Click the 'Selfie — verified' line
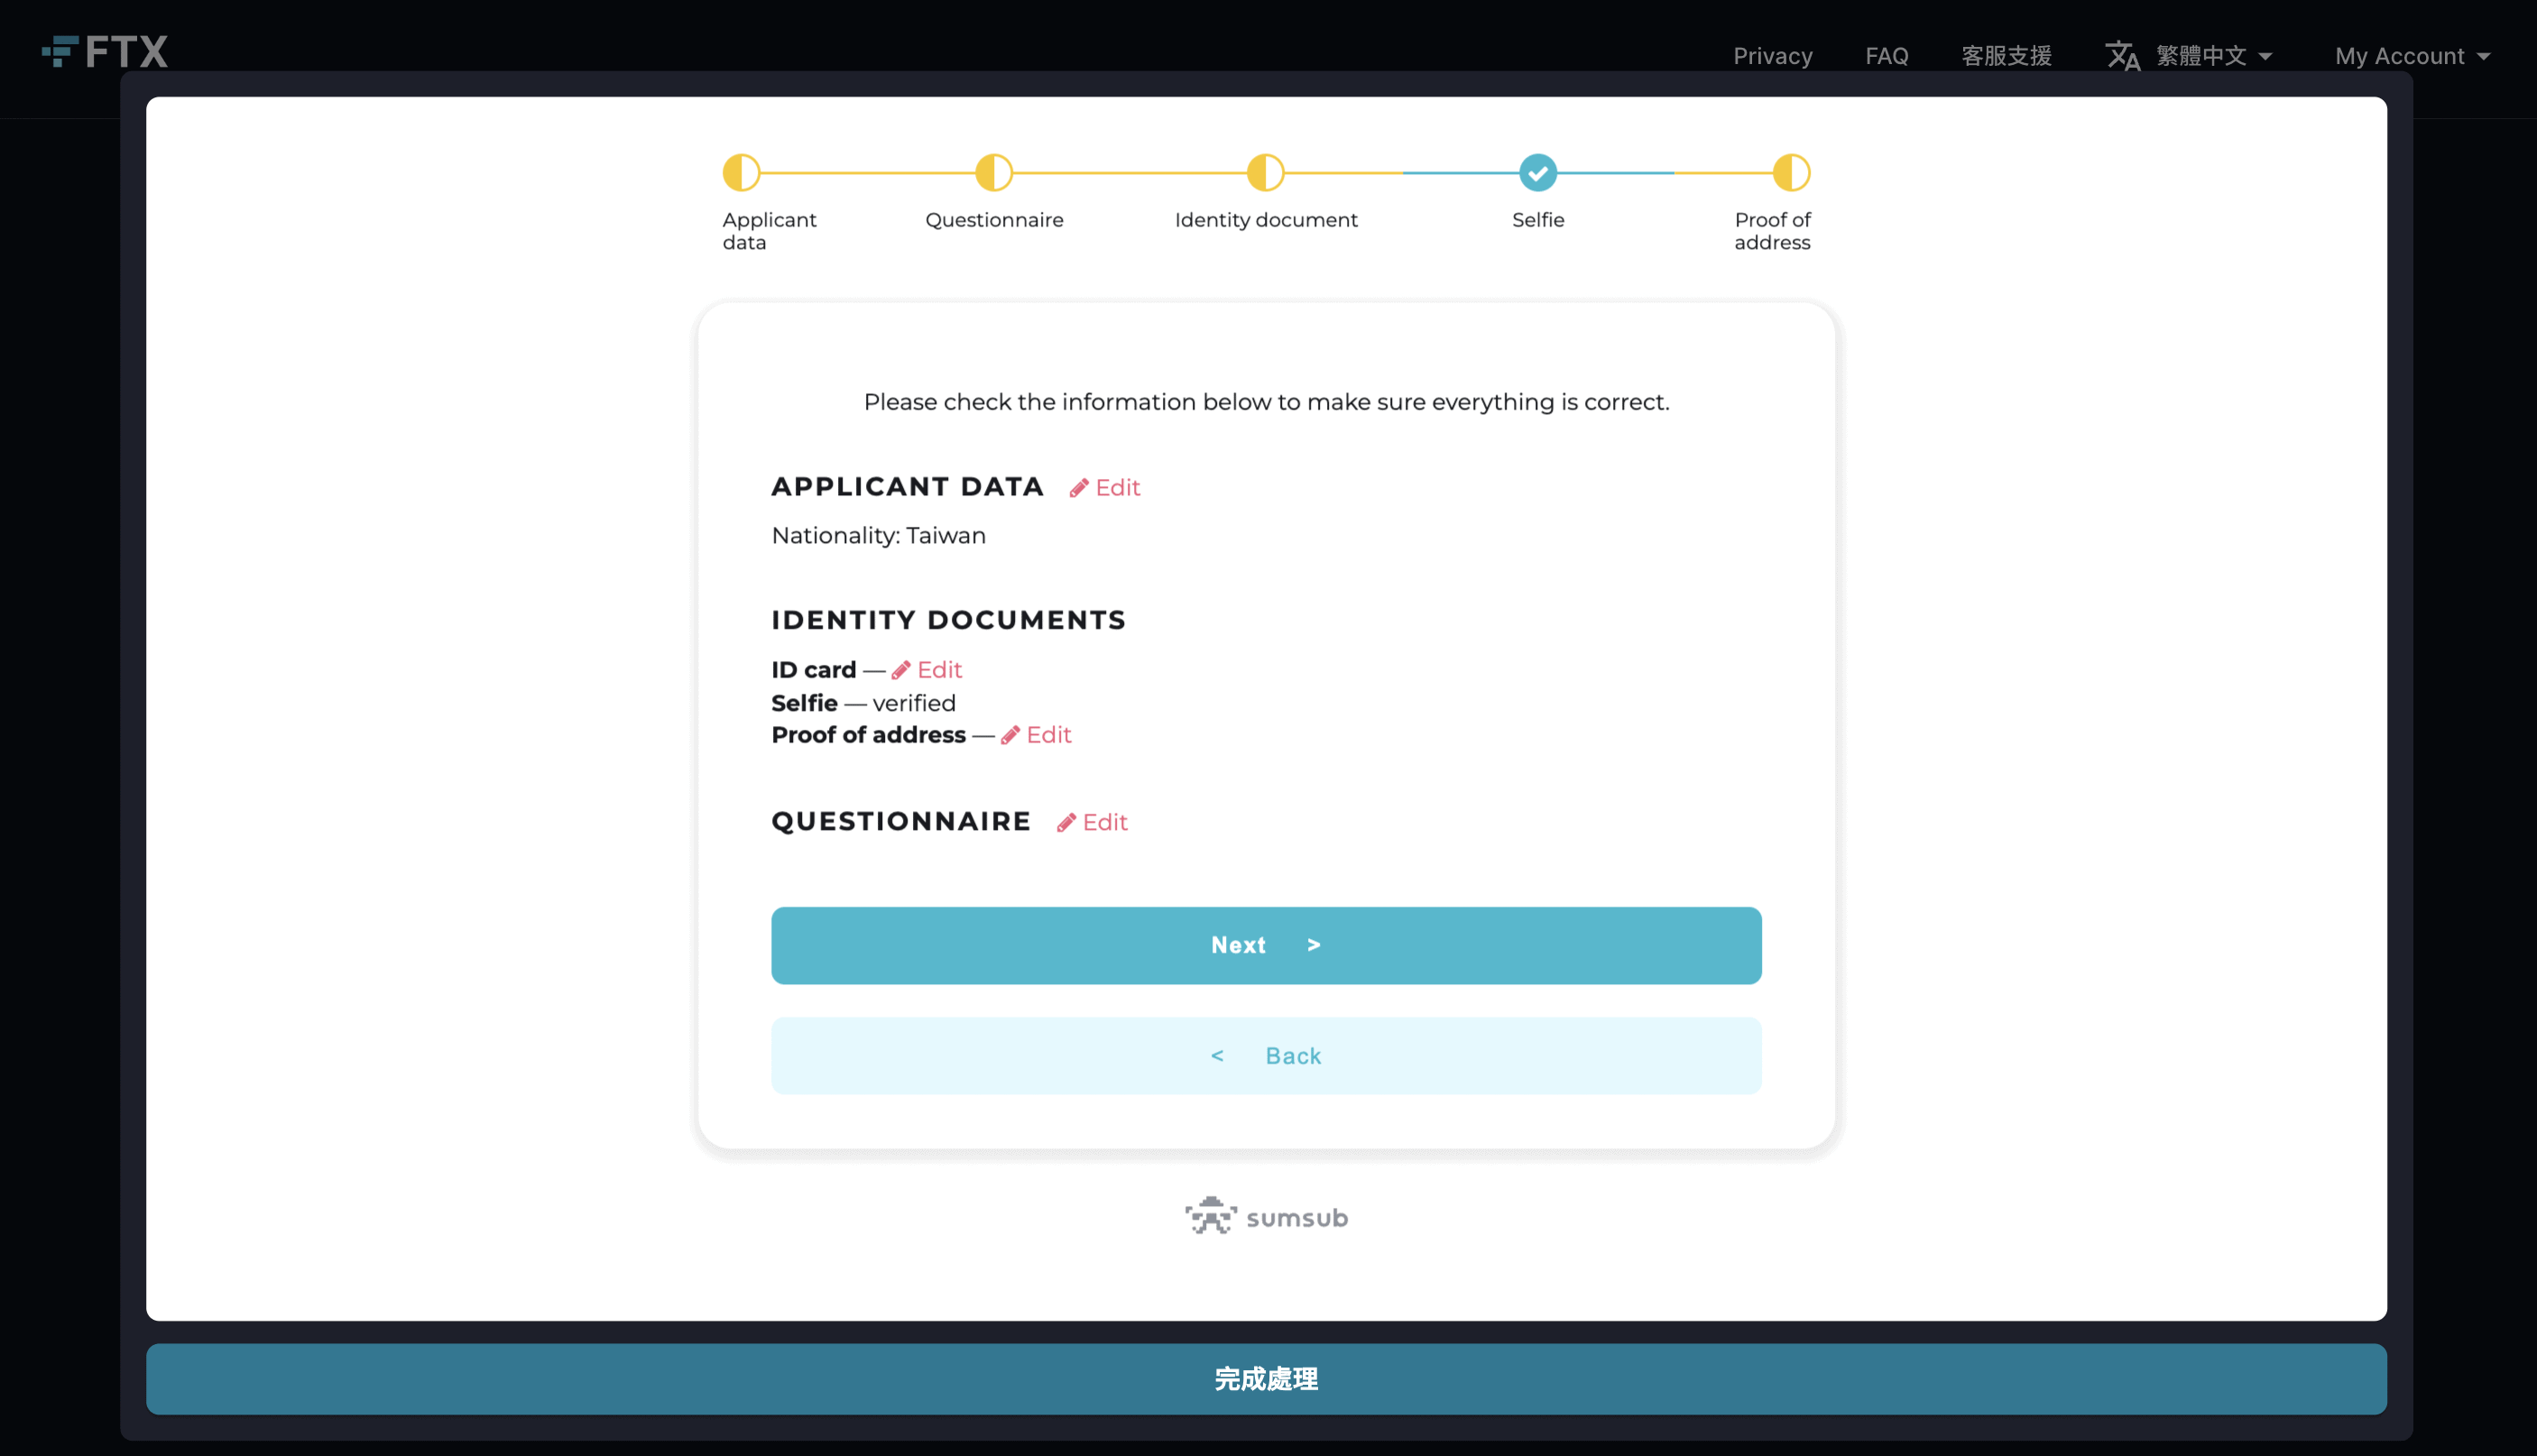Image resolution: width=2537 pixels, height=1456 pixels. click(x=863, y=703)
